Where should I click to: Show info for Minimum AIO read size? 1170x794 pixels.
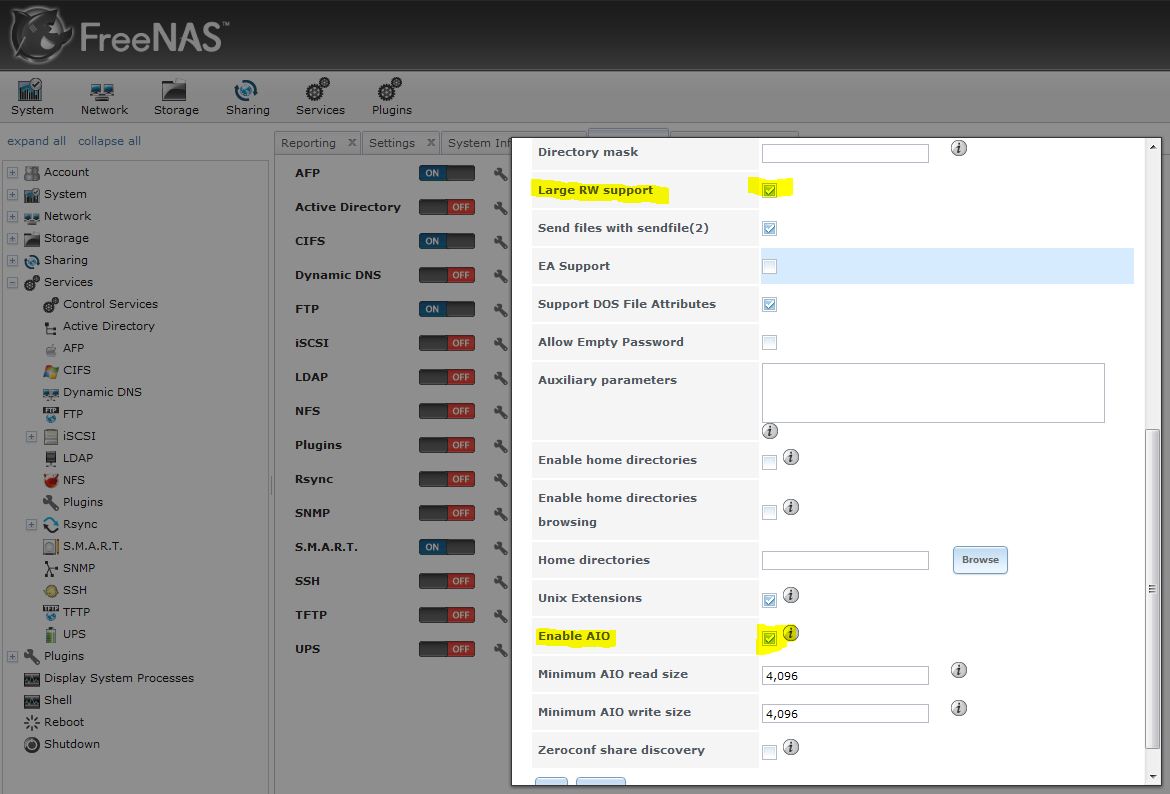(959, 670)
